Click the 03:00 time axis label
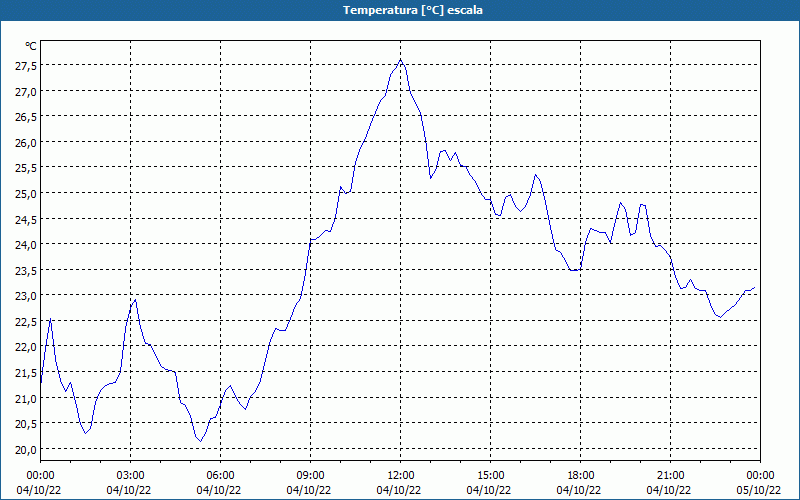This screenshot has width=800, height=500. 131,476
